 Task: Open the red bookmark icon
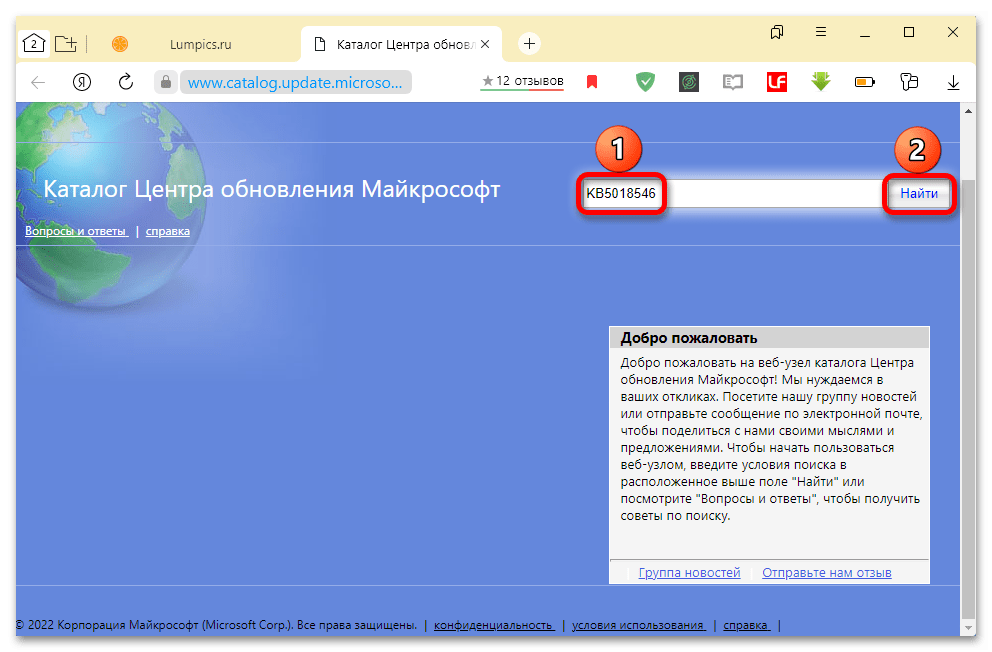(592, 82)
